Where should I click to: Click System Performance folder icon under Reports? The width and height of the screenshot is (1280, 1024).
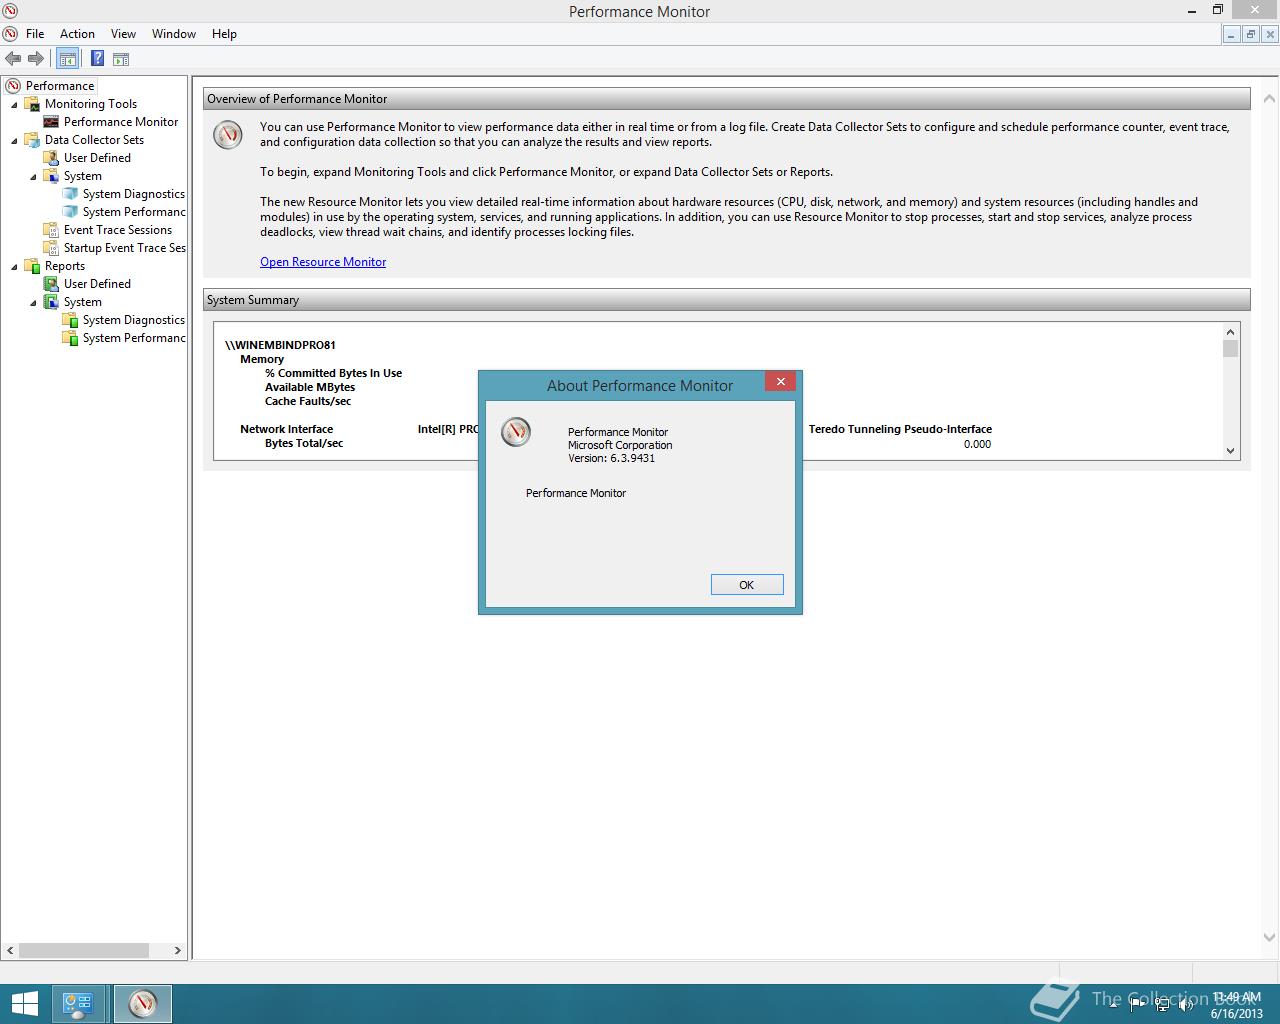[70, 338]
